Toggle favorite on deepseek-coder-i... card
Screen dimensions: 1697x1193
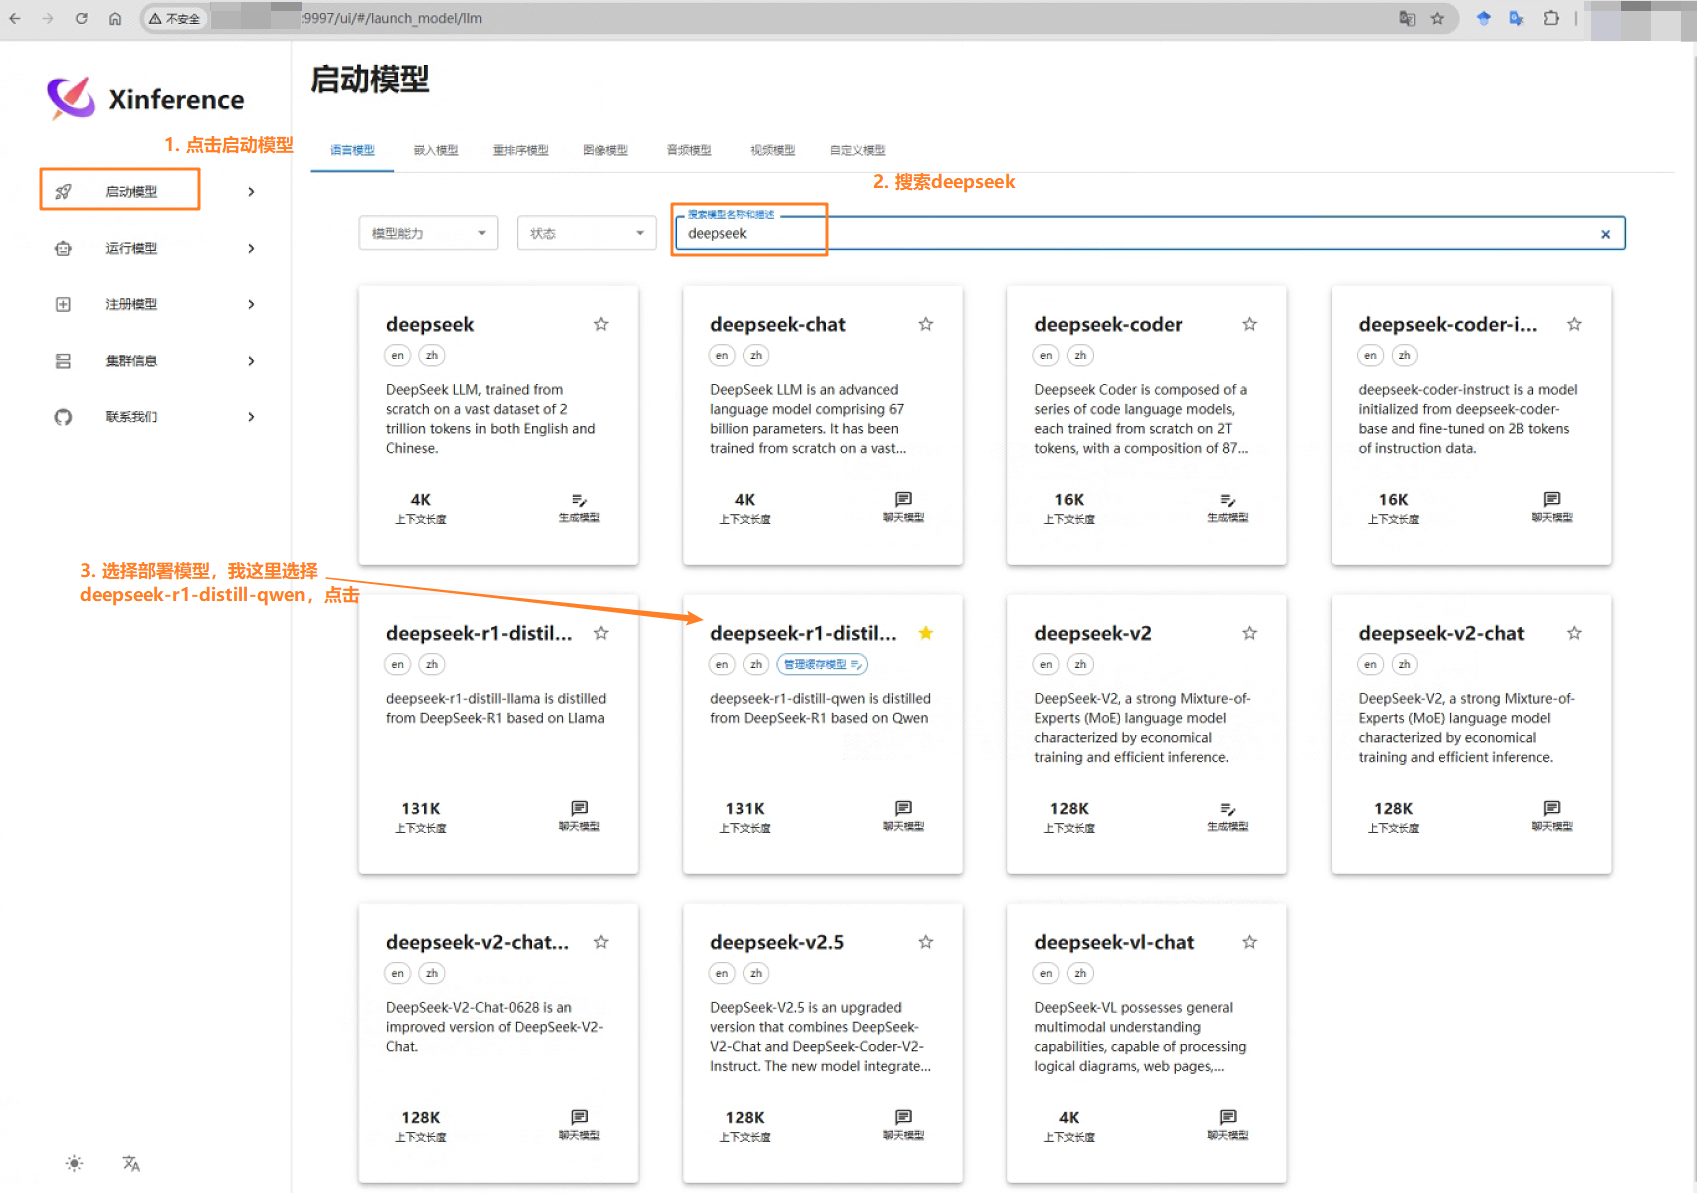pos(1574,324)
